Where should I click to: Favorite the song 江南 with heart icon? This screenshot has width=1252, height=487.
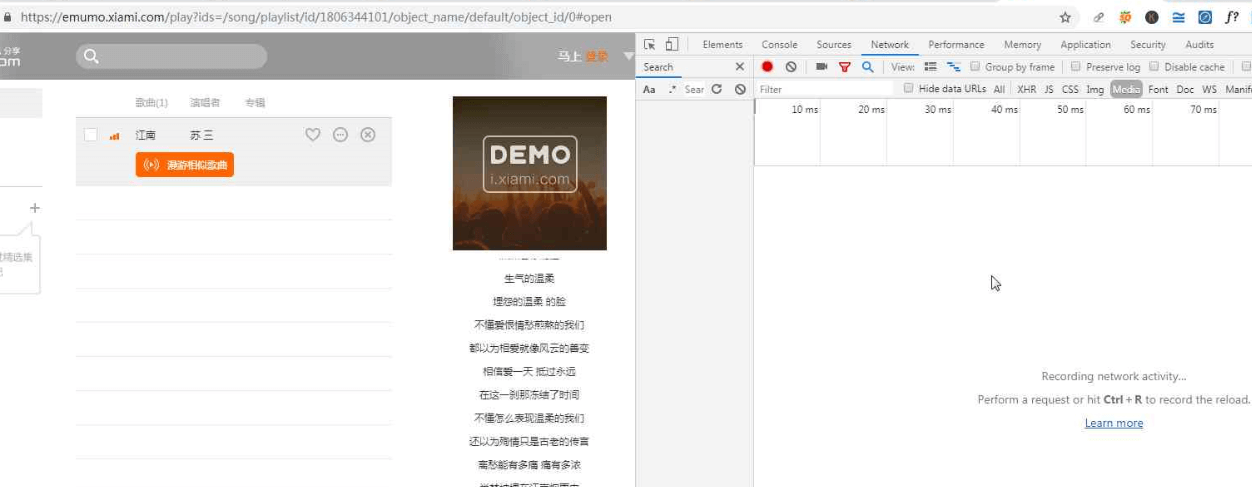(x=313, y=135)
